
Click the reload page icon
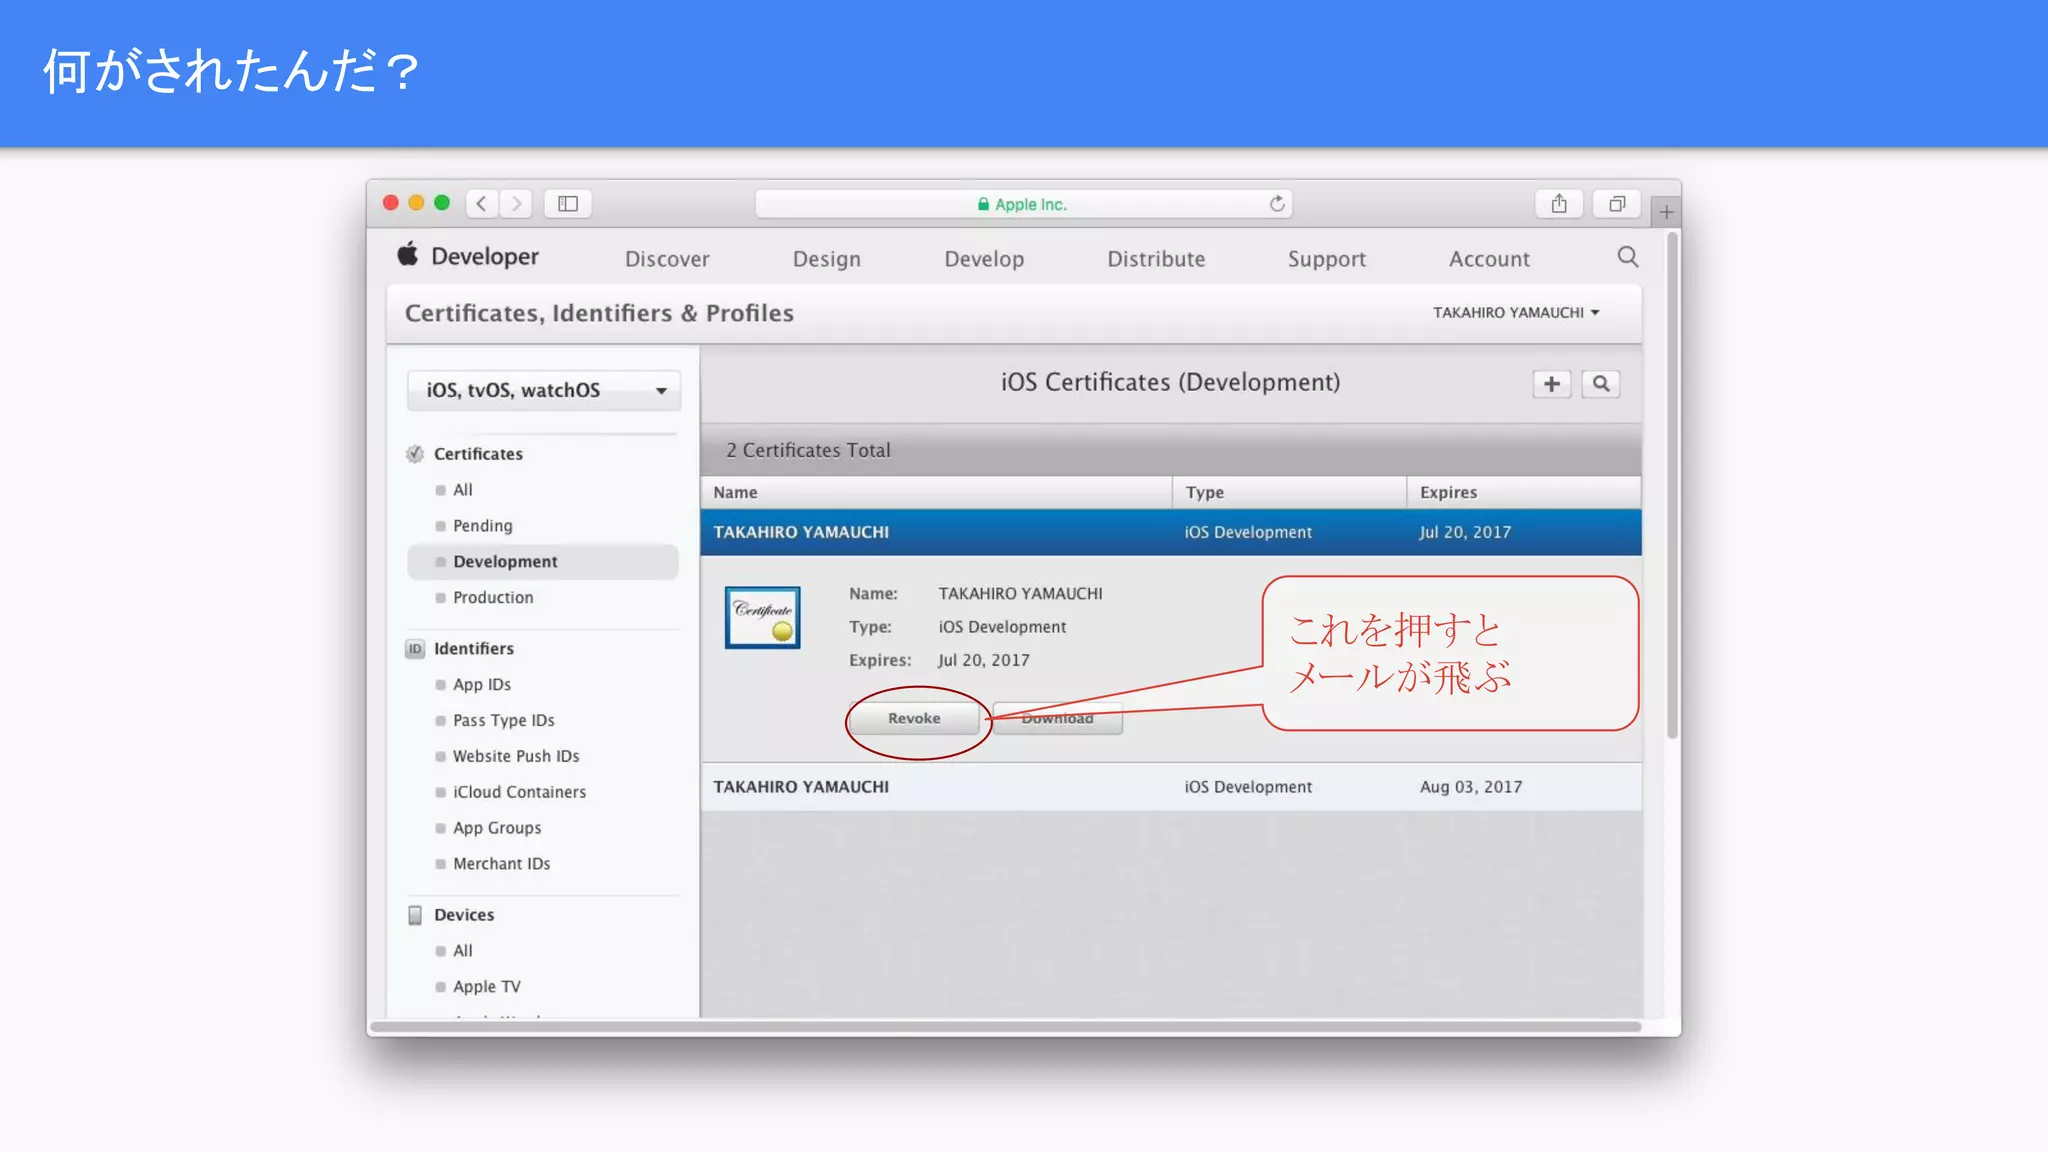coord(1277,204)
